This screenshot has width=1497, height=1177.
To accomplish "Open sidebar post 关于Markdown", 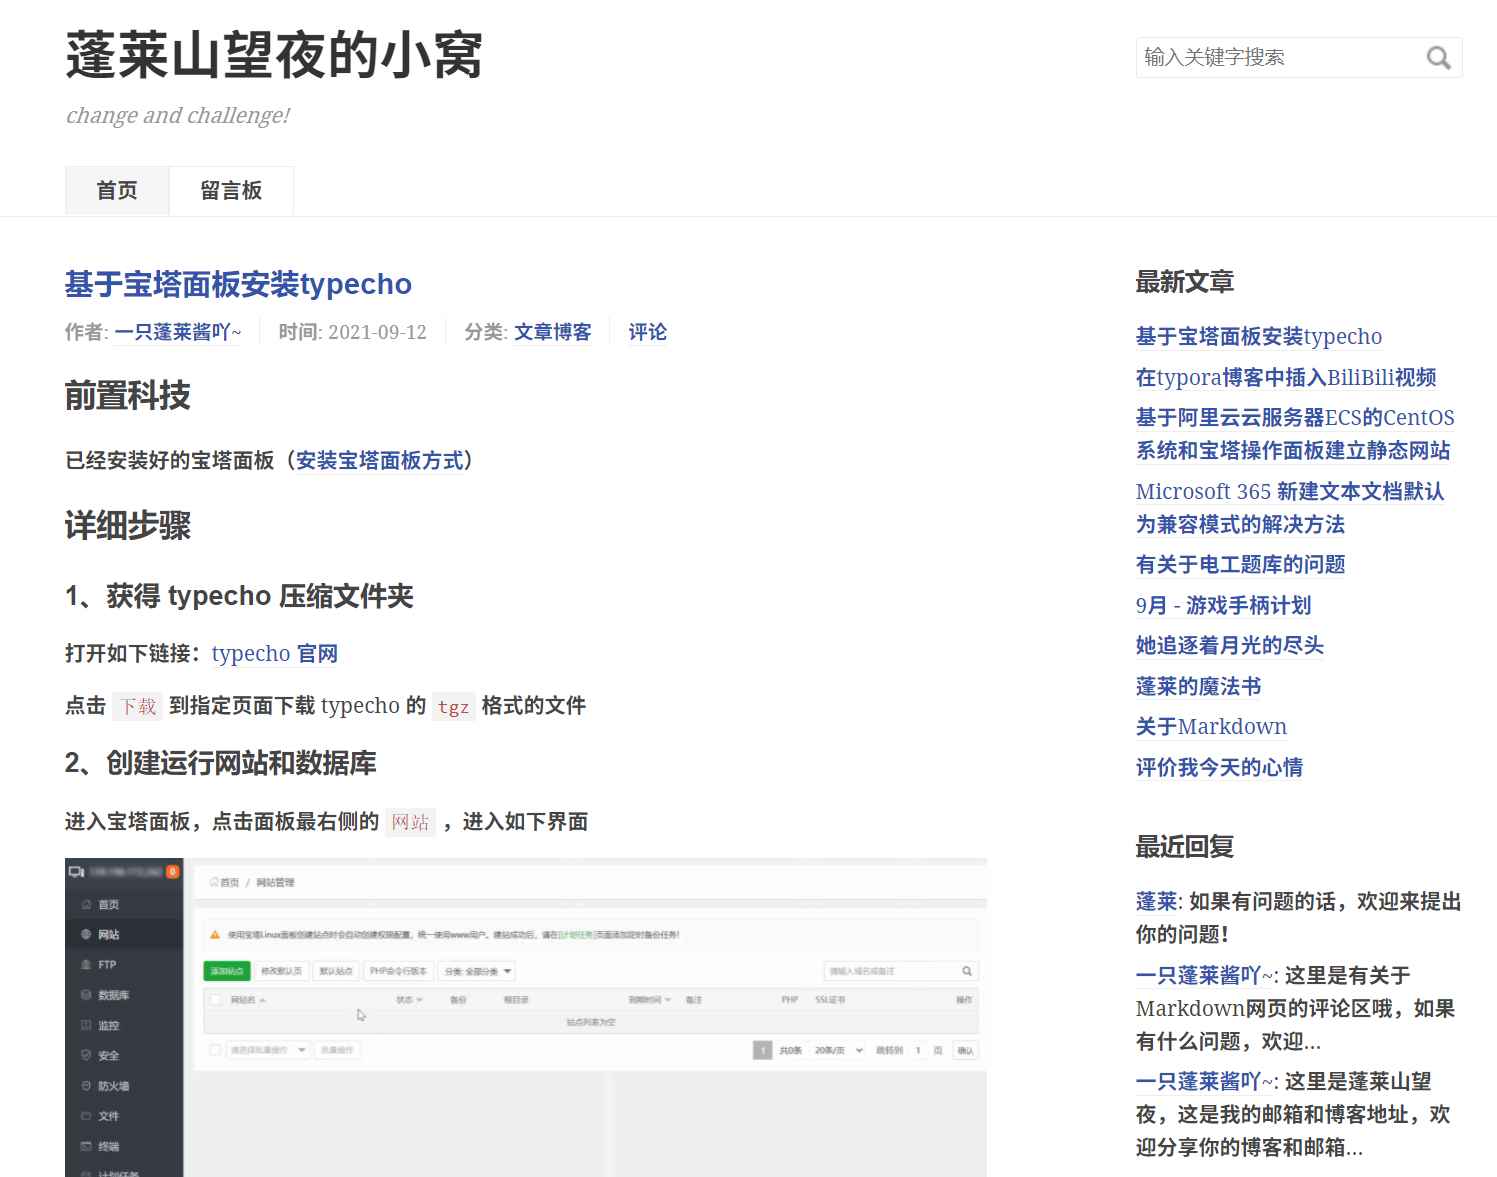I will pyautogui.click(x=1211, y=726).
